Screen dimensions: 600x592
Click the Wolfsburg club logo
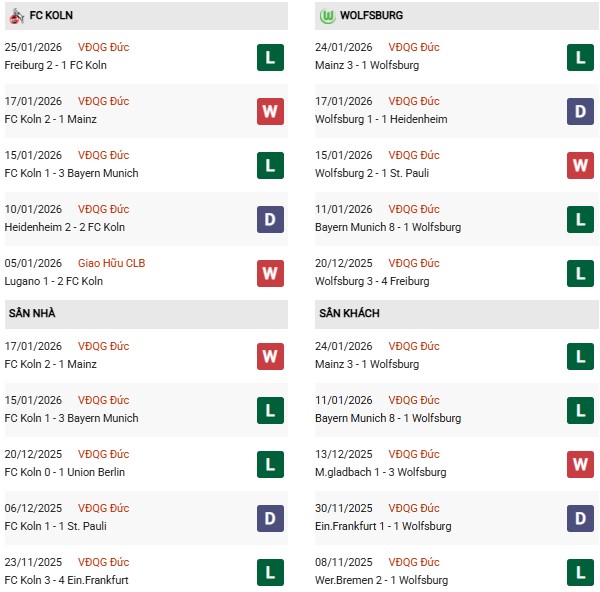point(327,16)
